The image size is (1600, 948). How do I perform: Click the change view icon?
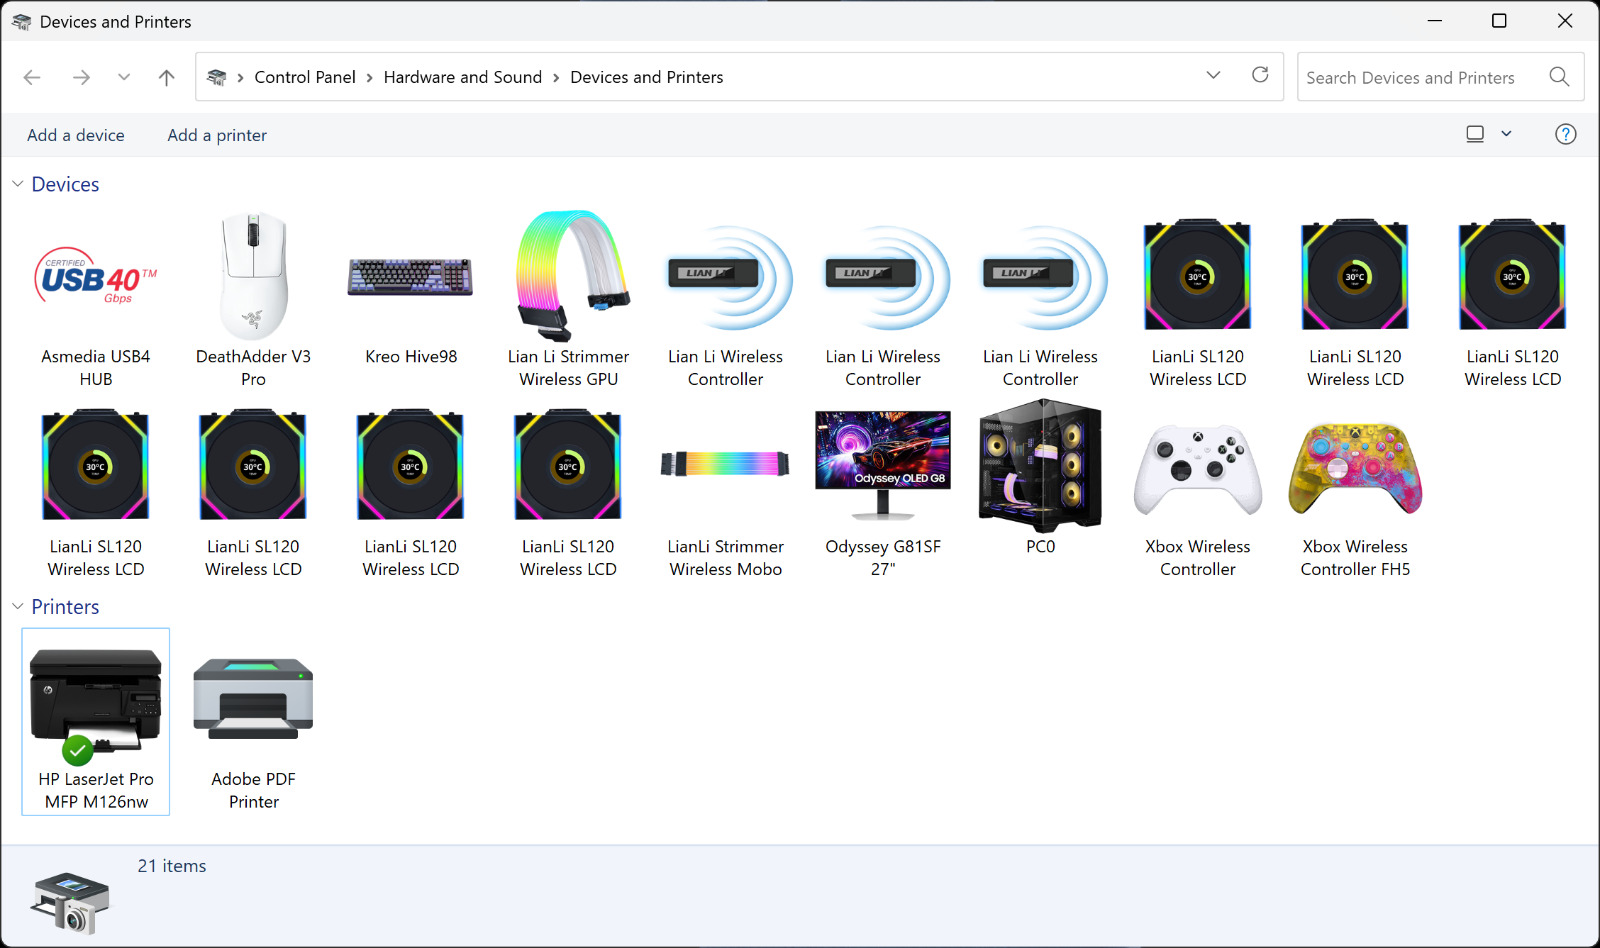point(1475,134)
